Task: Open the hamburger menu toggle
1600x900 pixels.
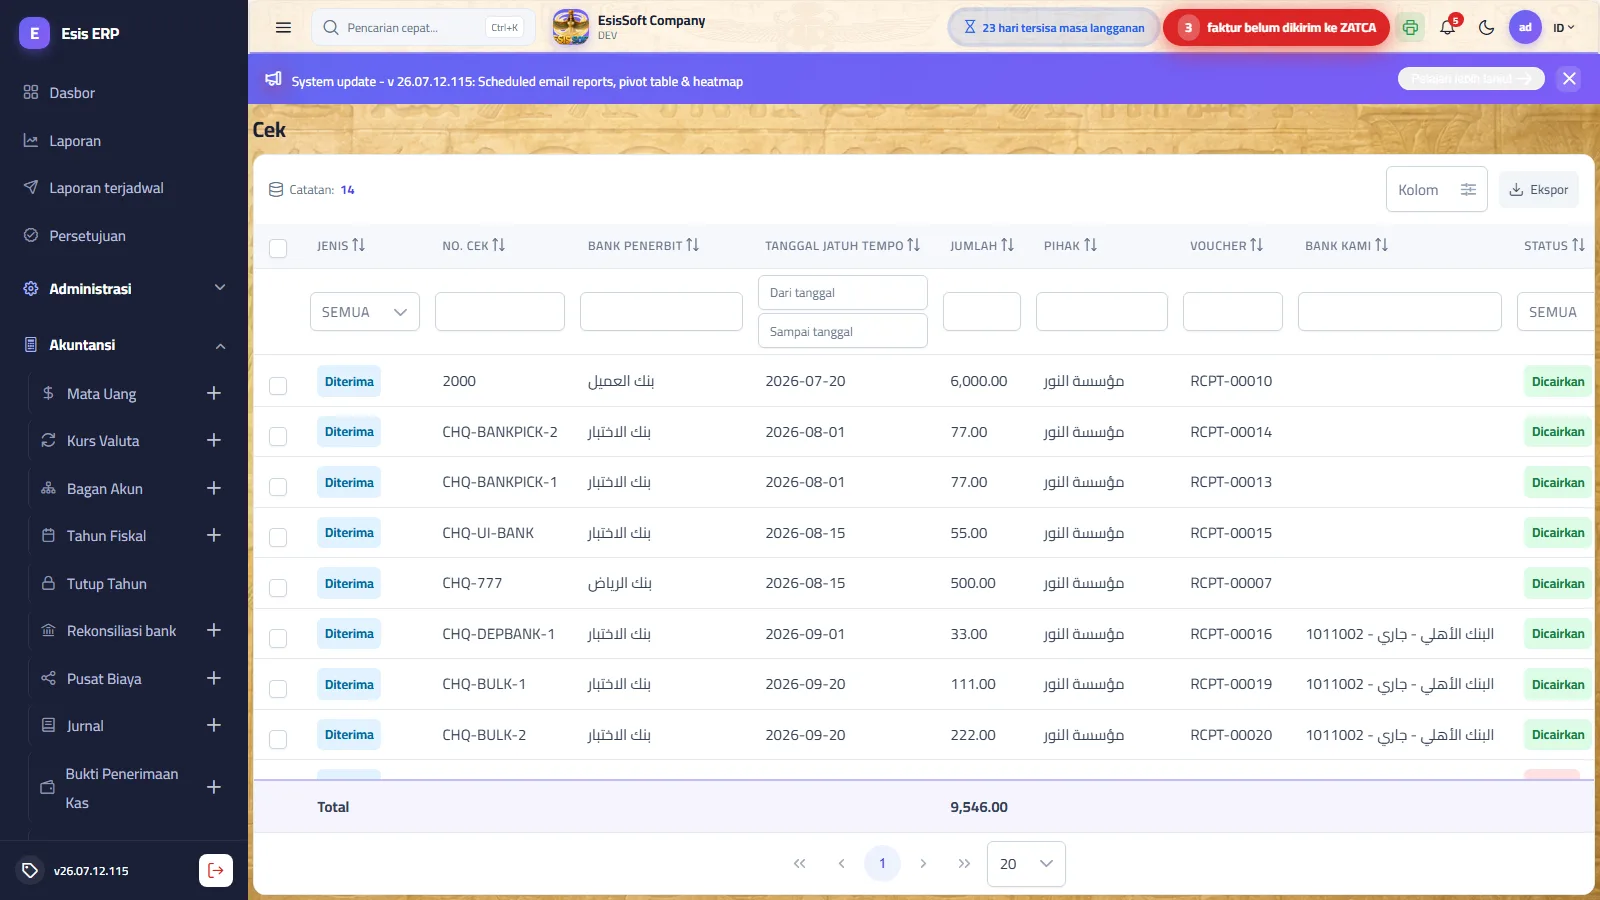Action: coord(283,28)
